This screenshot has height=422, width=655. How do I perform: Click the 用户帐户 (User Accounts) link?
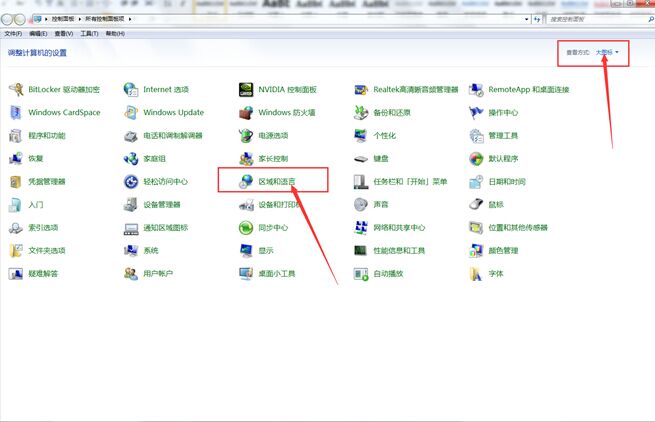click(x=158, y=274)
